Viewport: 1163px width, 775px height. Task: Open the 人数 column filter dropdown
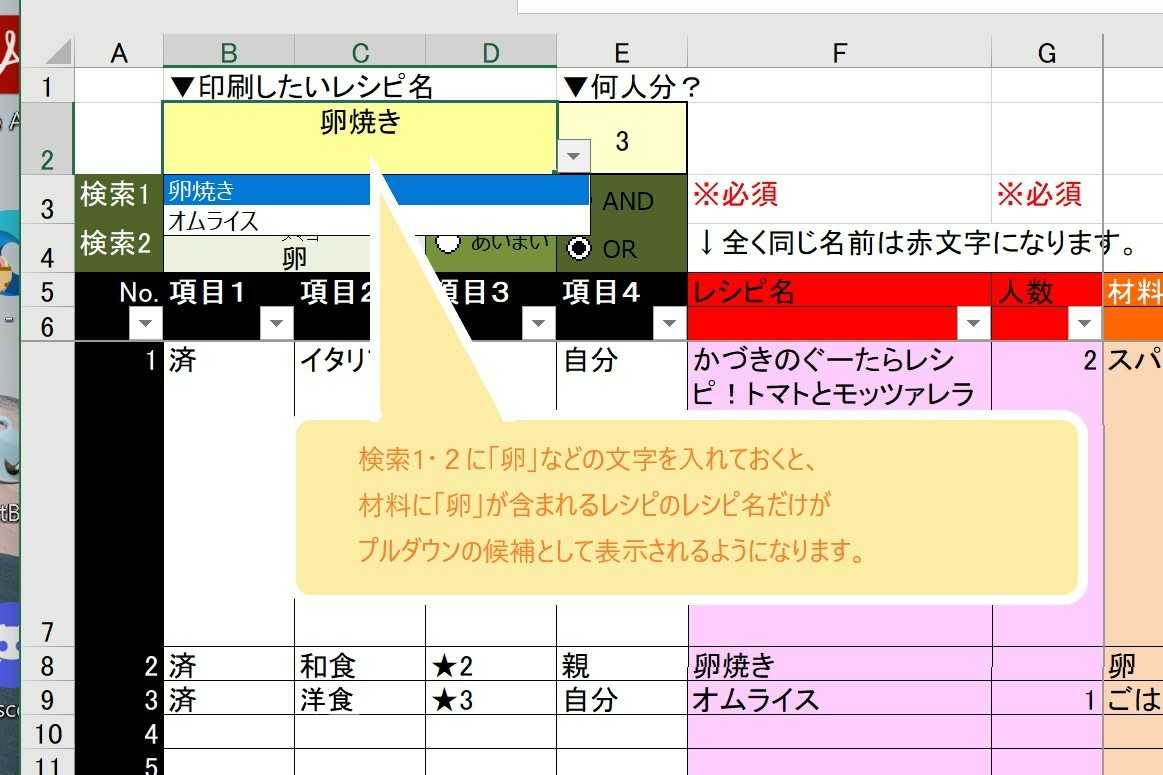tap(1084, 323)
